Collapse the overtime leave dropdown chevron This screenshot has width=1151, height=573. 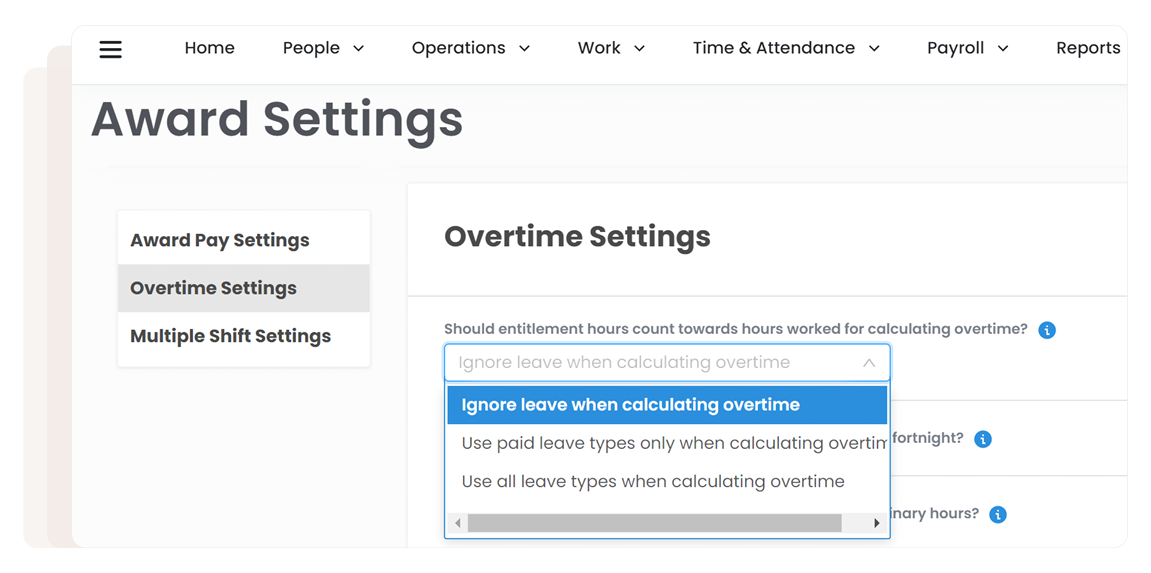(x=868, y=363)
